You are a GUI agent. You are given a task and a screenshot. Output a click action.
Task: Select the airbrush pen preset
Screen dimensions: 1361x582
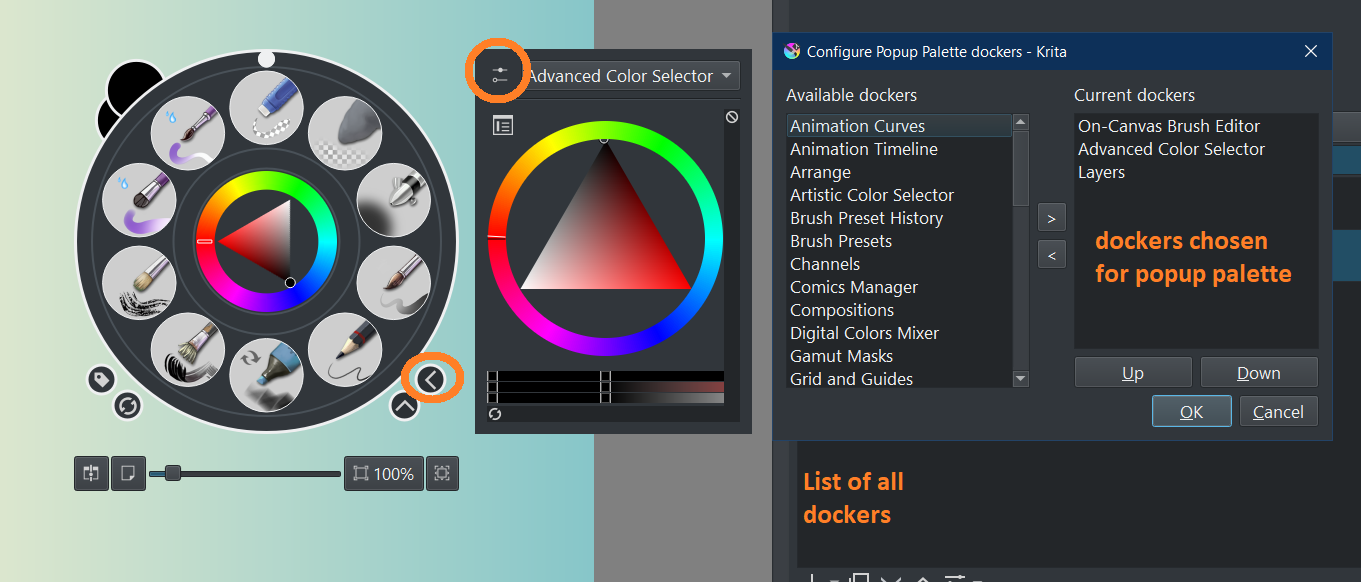point(393,200)
